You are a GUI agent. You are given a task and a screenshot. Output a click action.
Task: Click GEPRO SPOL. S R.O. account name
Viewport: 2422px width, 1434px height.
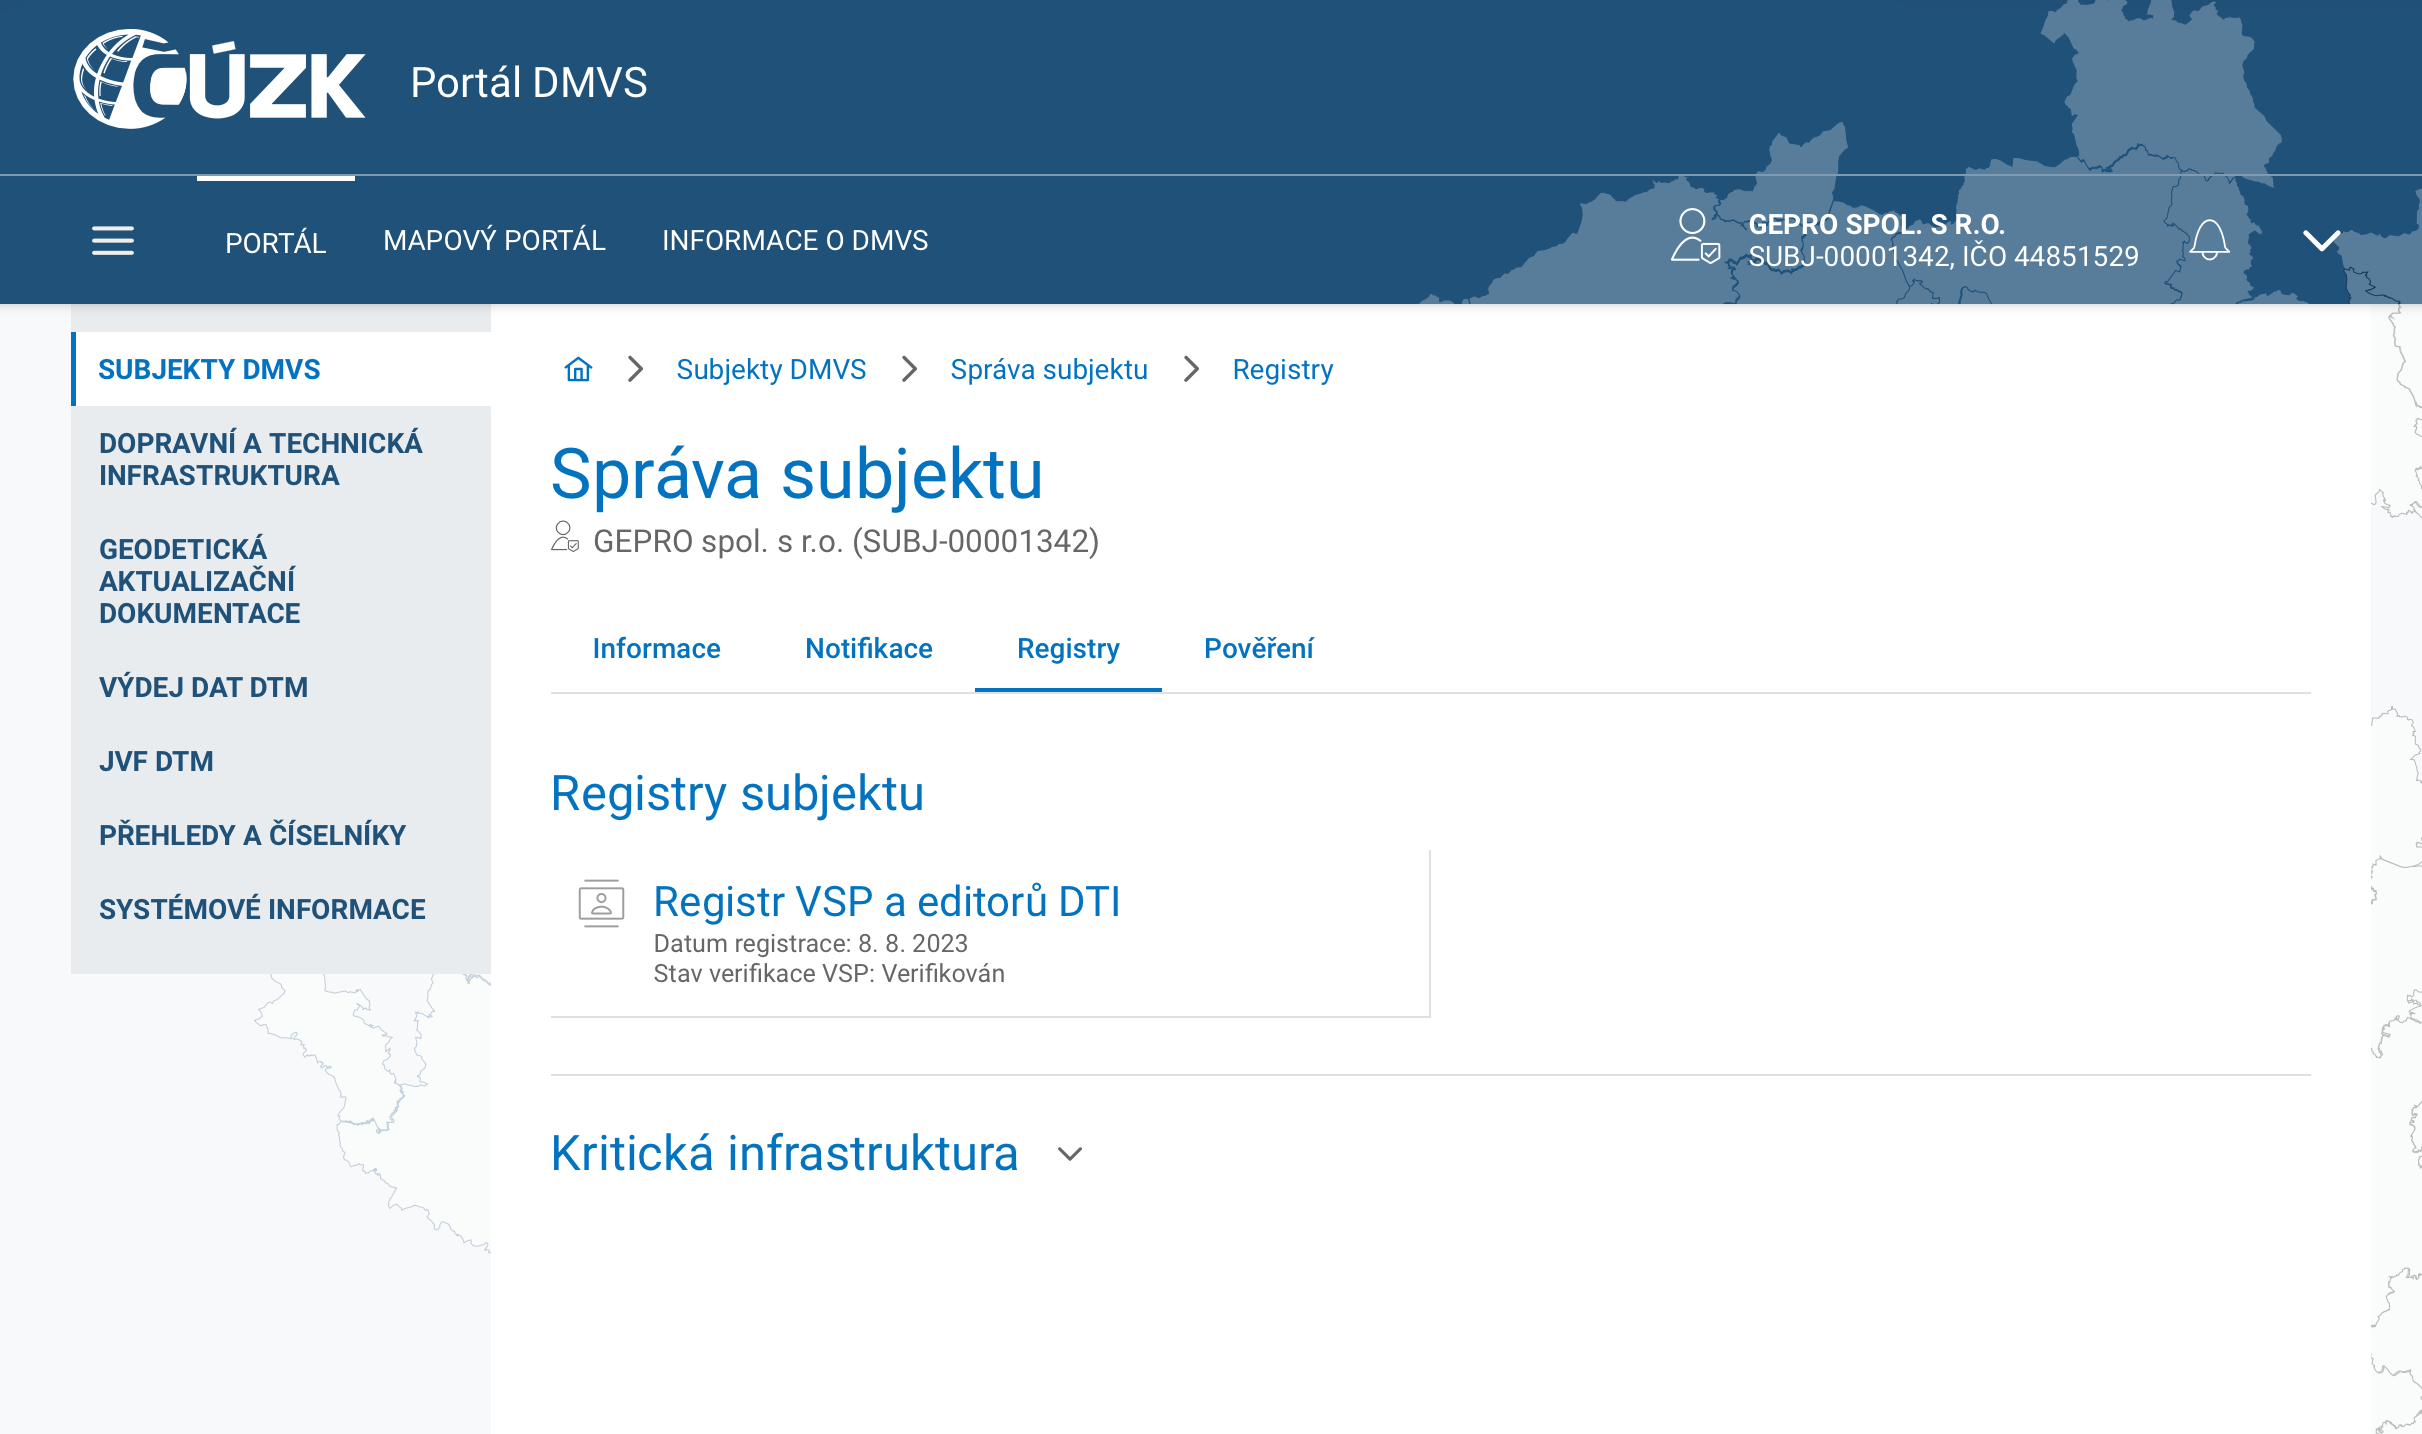click(x=1876, y=224)
